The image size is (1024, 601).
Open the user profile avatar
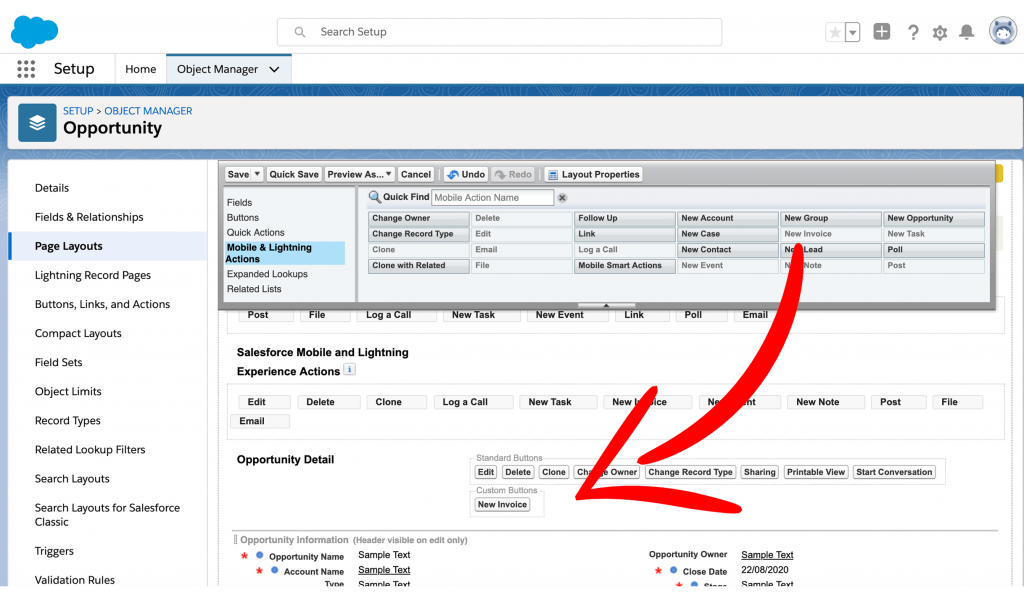coord(1002,31)
